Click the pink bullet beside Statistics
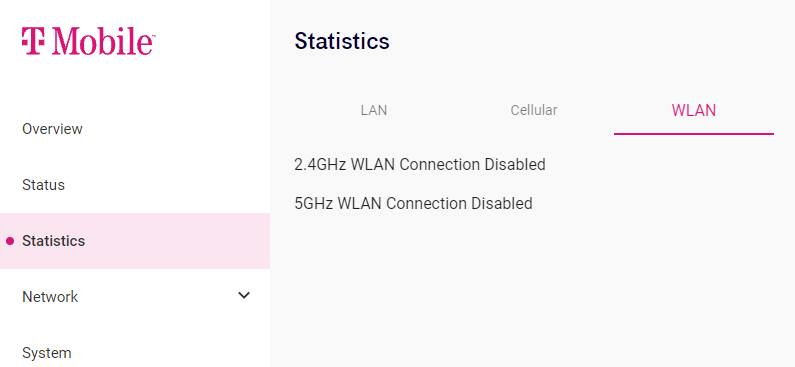Image resolution: width=795 pixels, height=367 pixels. click(10, 241)
